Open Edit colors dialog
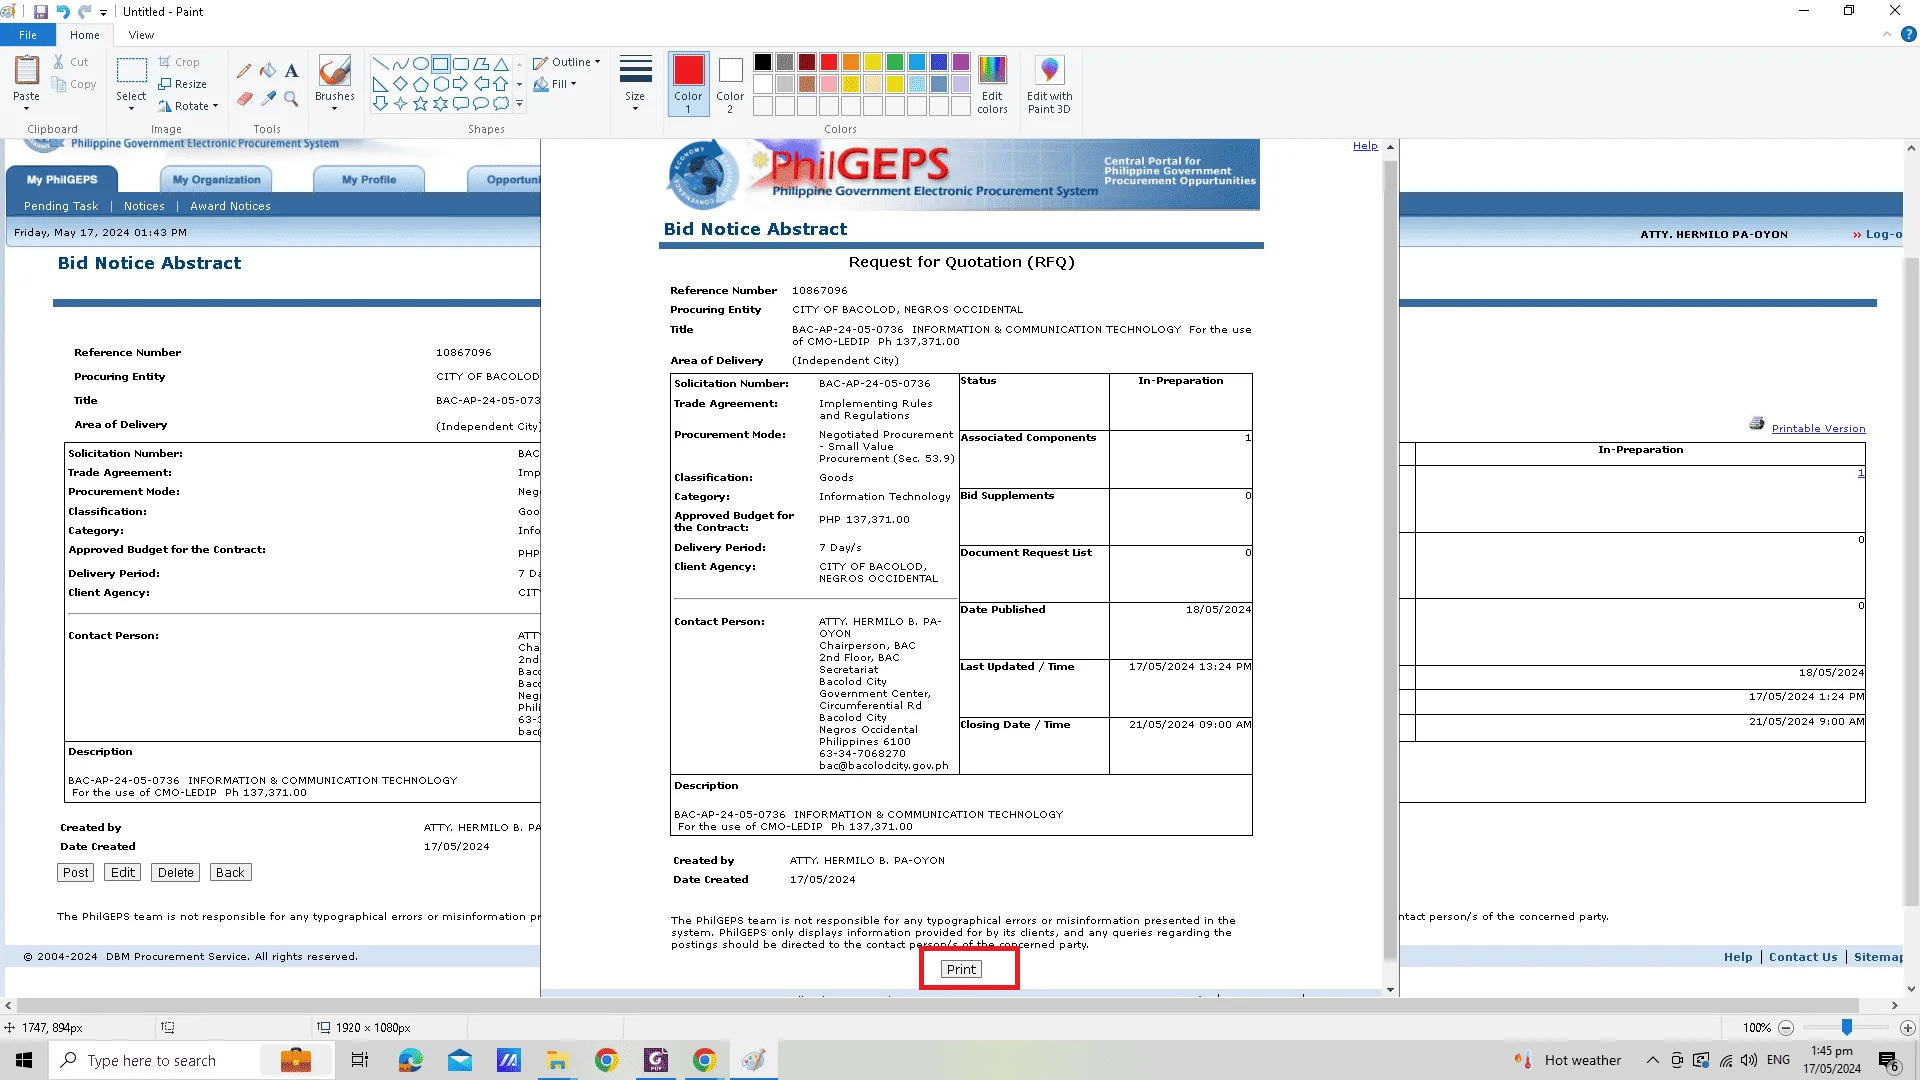Screen dimensions: 1920x1080 pos(992,85)
